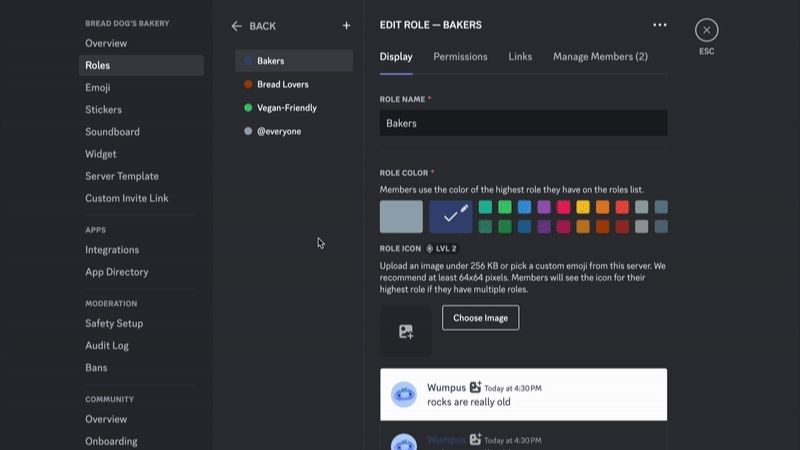Click the ESC close circle icon
This screenshot has height=450, width=800.
(x=706, y=30)
